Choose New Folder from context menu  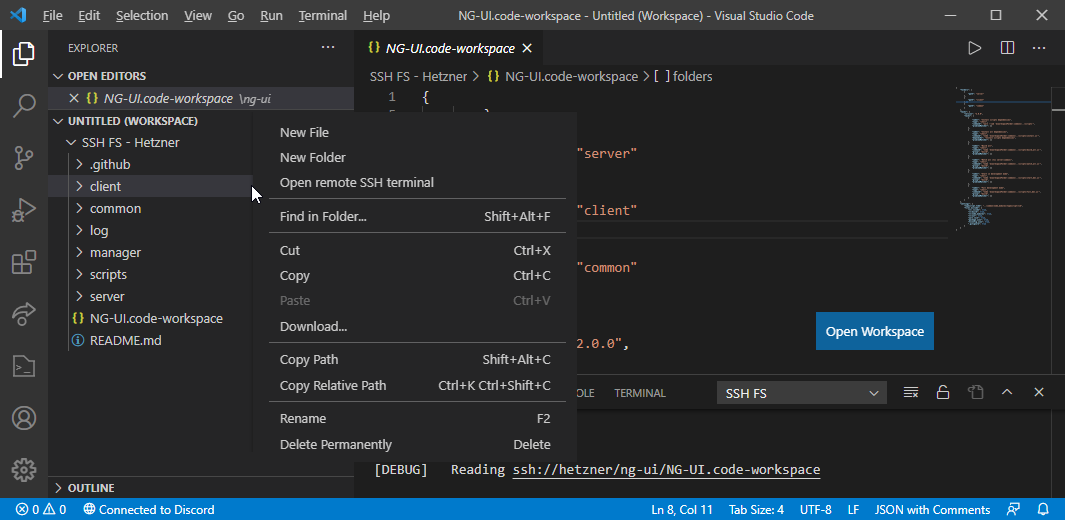(415, 157)
